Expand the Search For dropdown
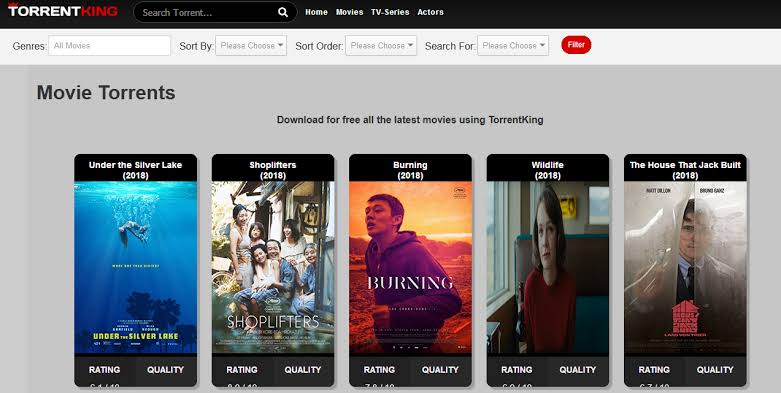781x393 pixels. (x=513, y=45)
